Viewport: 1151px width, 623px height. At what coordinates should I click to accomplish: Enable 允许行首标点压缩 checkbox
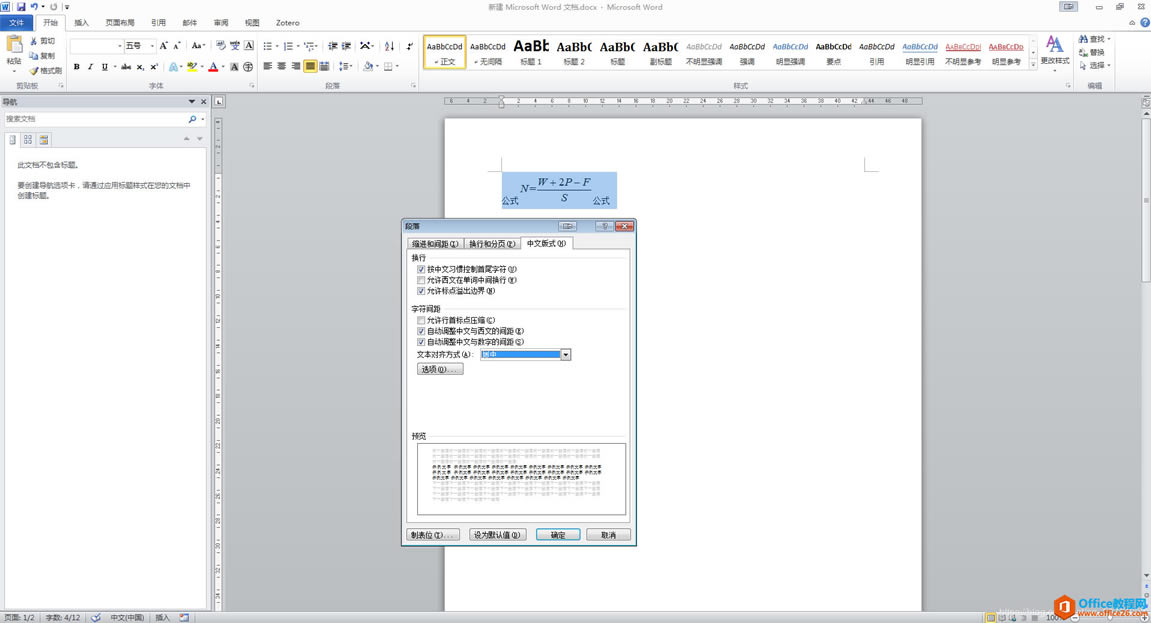(x=422, y=321)
